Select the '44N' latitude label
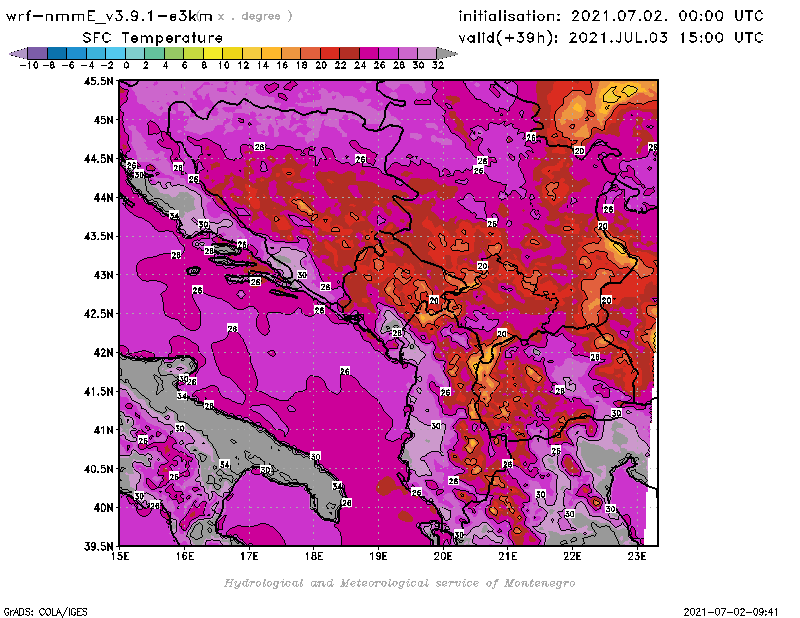800x618 pixels. click(104, 197)
